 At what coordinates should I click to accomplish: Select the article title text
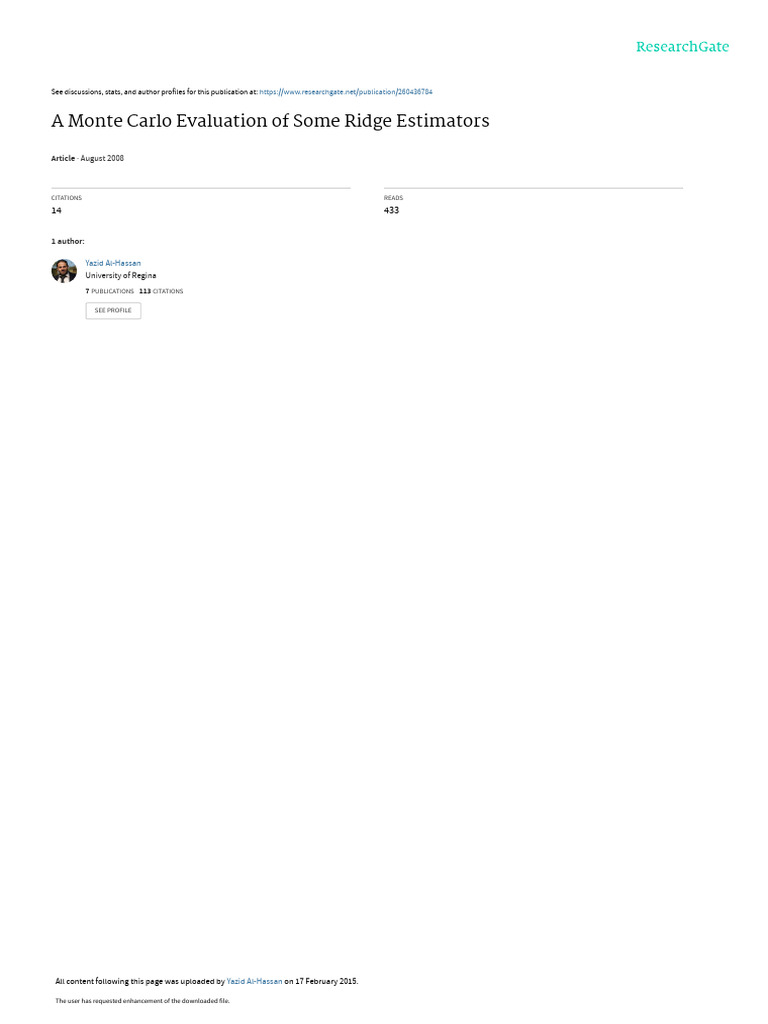tap(270, 121)
